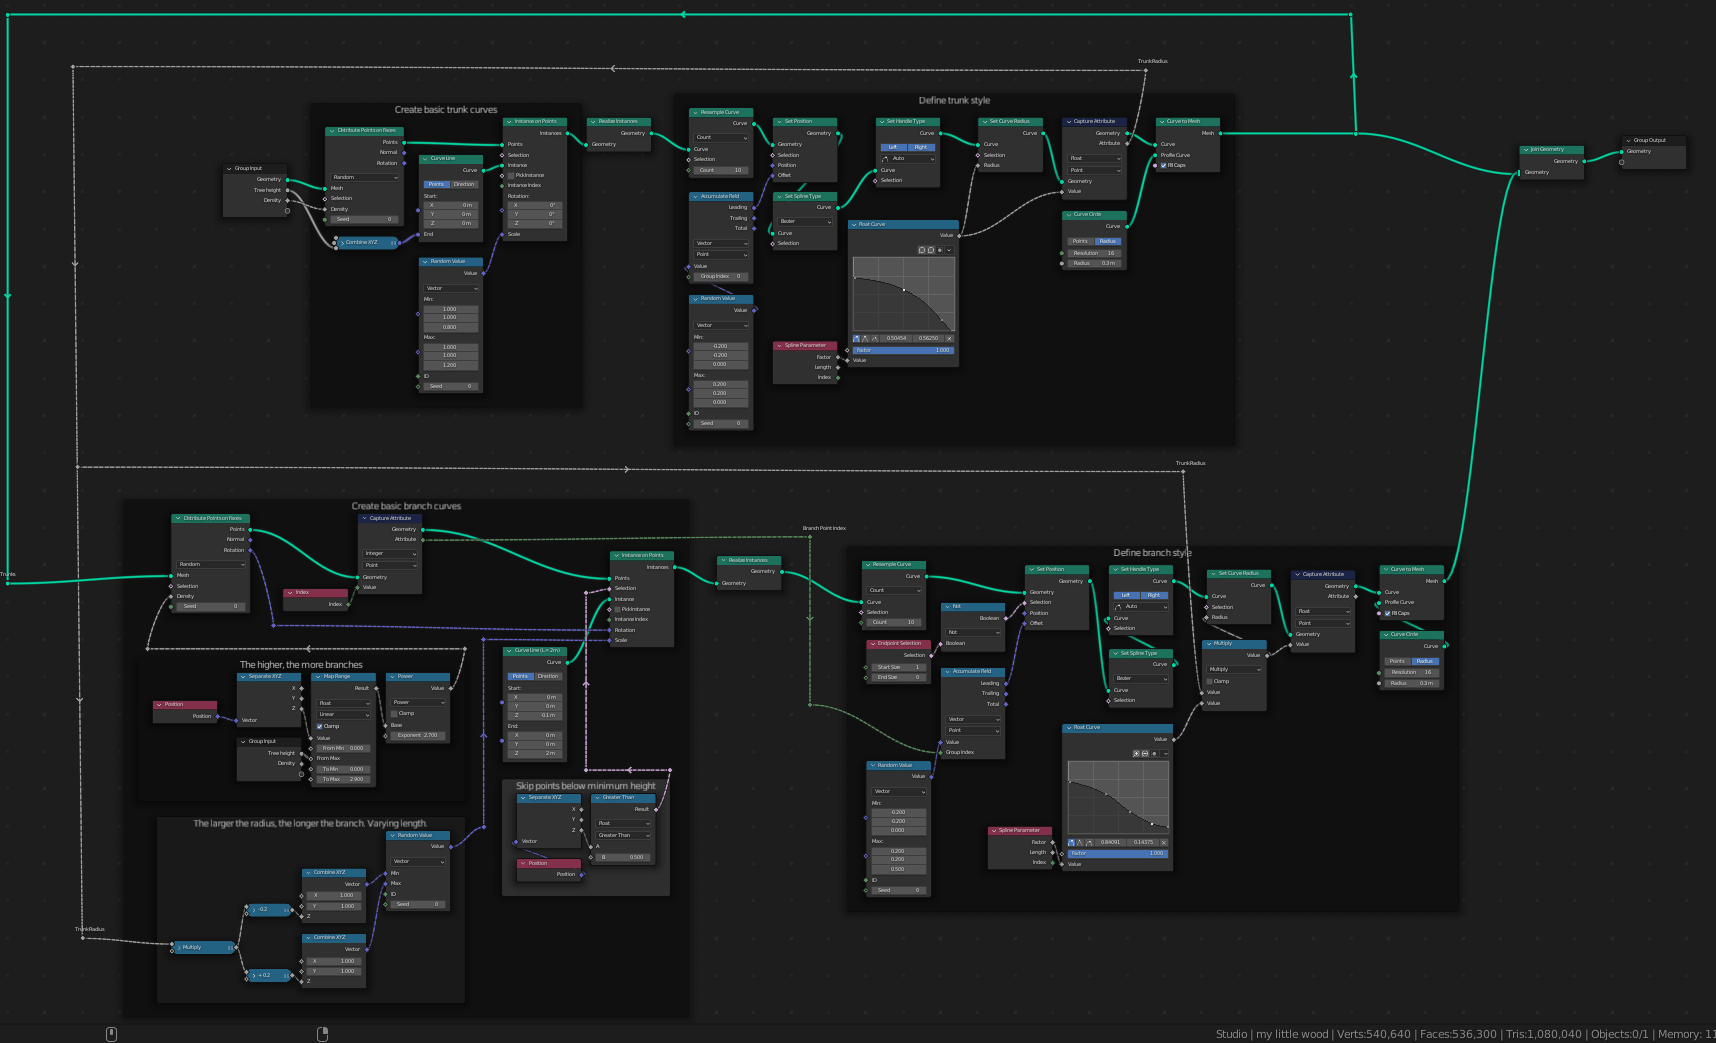Toggle Fill Caps in the branch Curve to Mesh node

(1387, 613)
